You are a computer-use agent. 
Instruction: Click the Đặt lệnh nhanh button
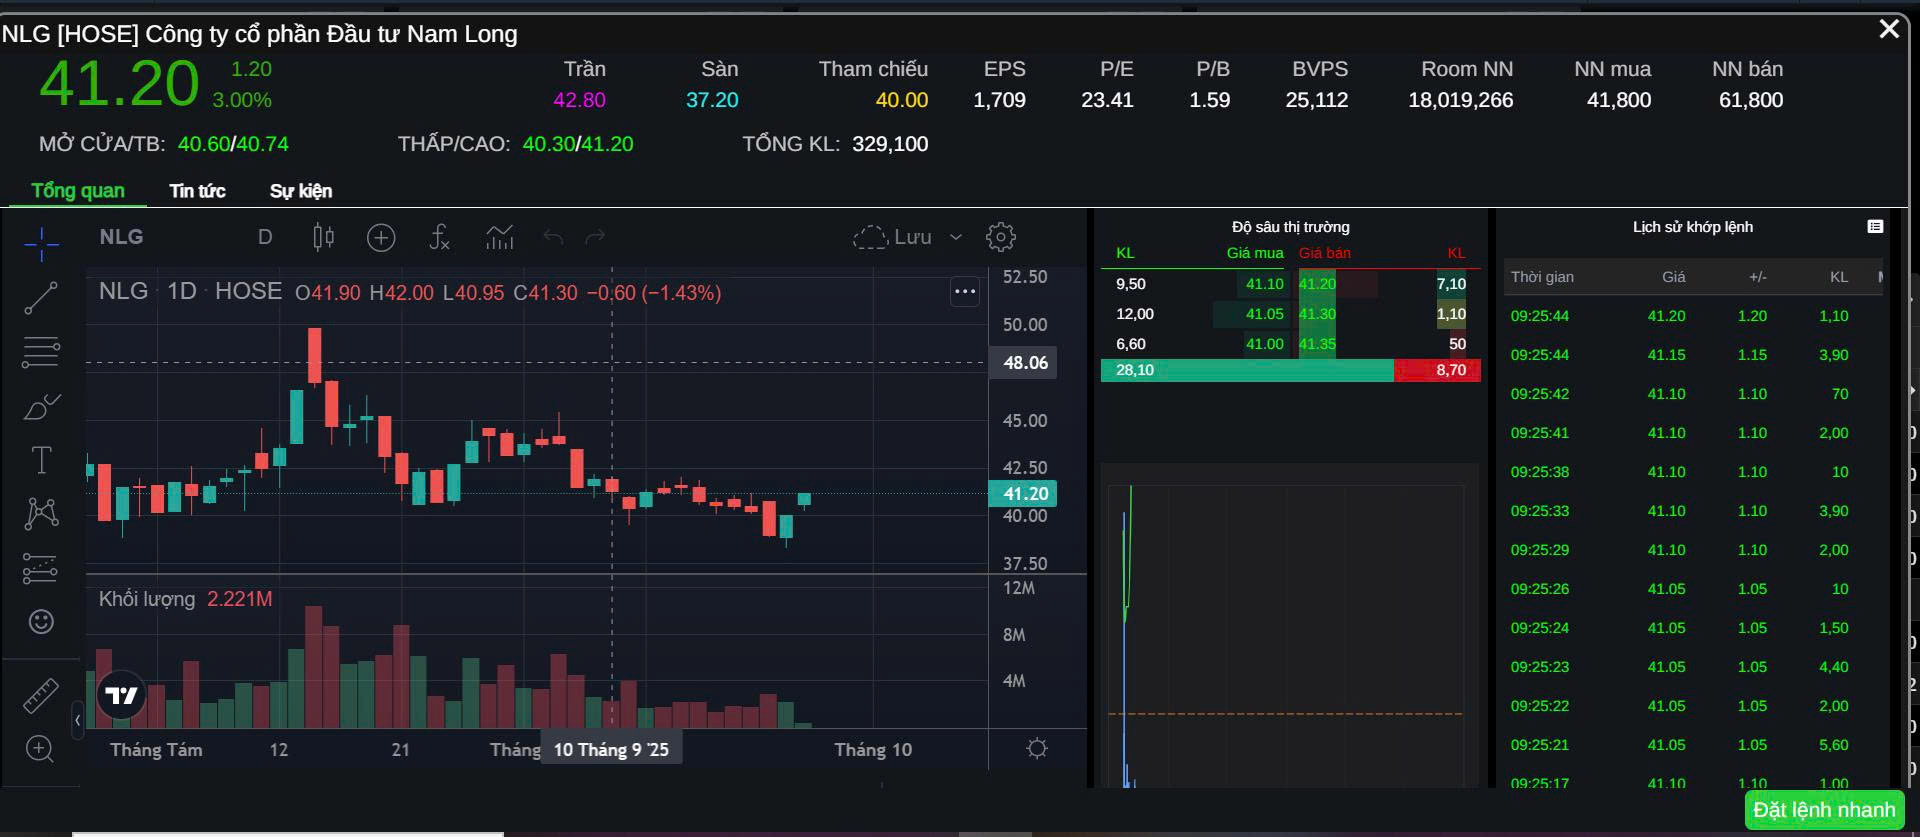point(1824,810)
